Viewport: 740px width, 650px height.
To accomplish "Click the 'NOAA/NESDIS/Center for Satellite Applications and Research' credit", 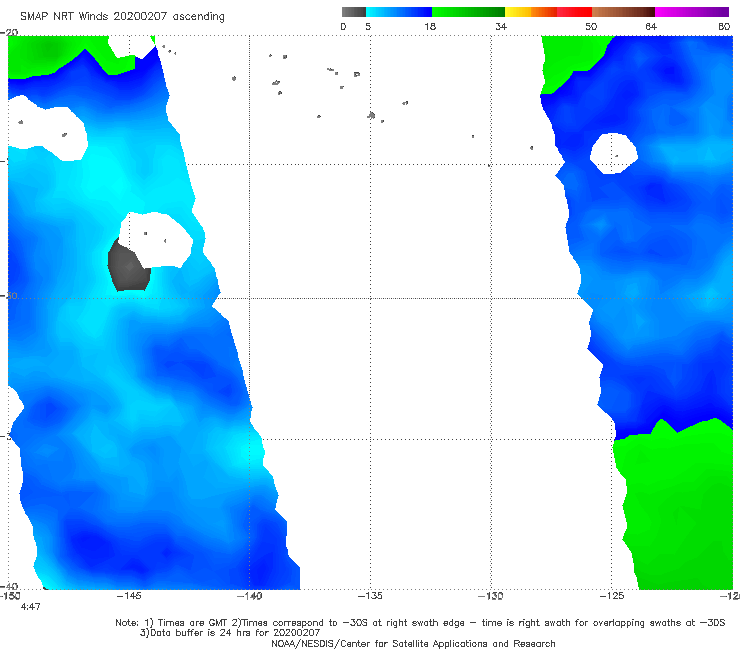I will tap(413, 644).
